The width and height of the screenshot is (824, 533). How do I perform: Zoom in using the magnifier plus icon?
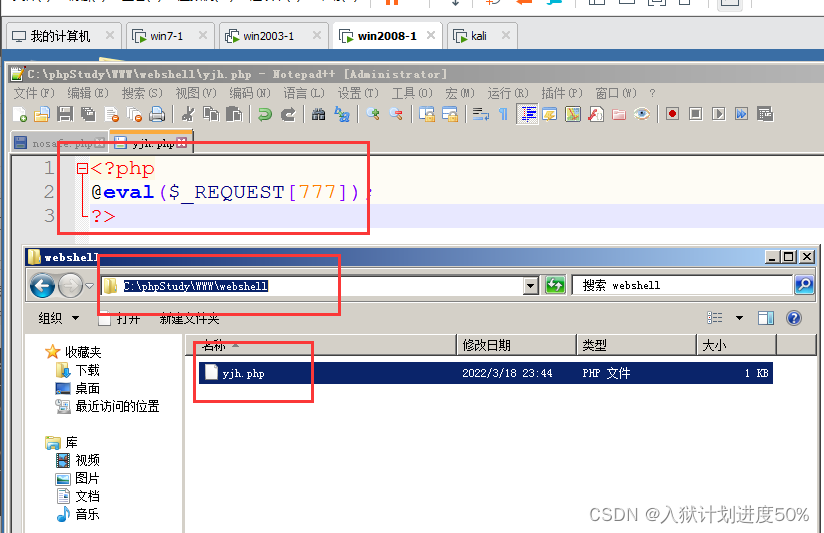coord(373,114)
